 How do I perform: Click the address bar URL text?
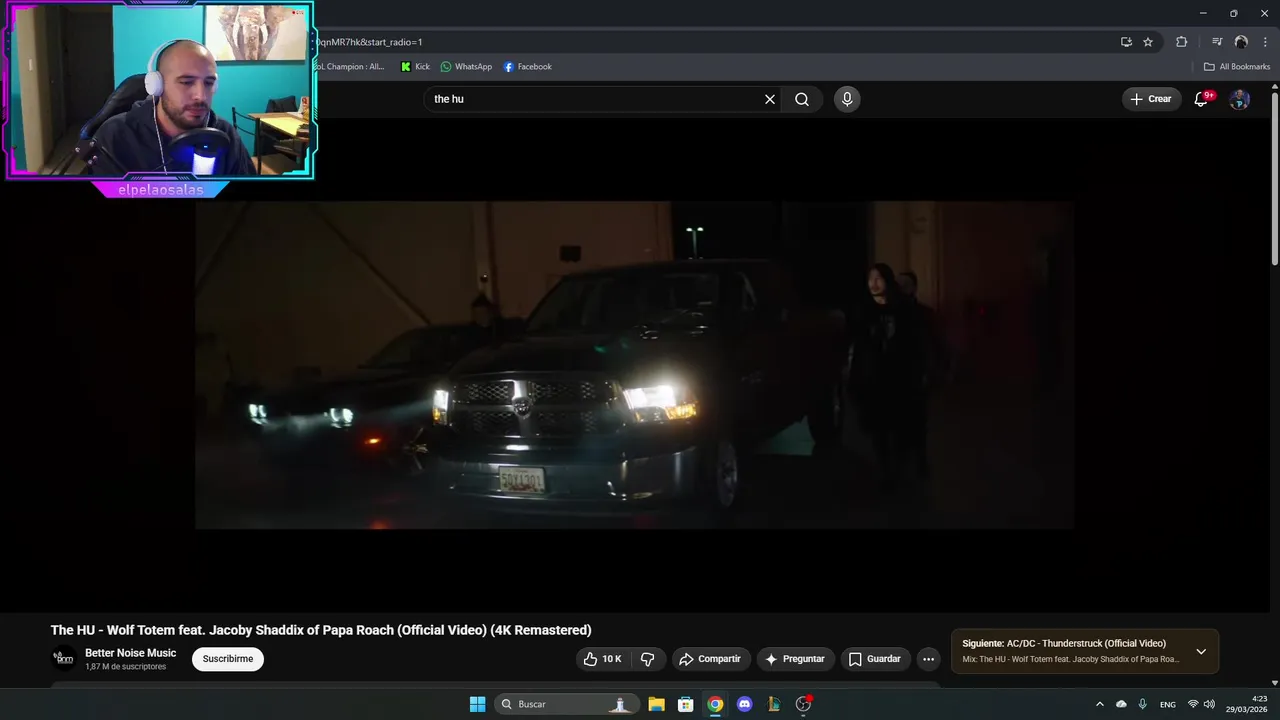click(x=370, y=42)
